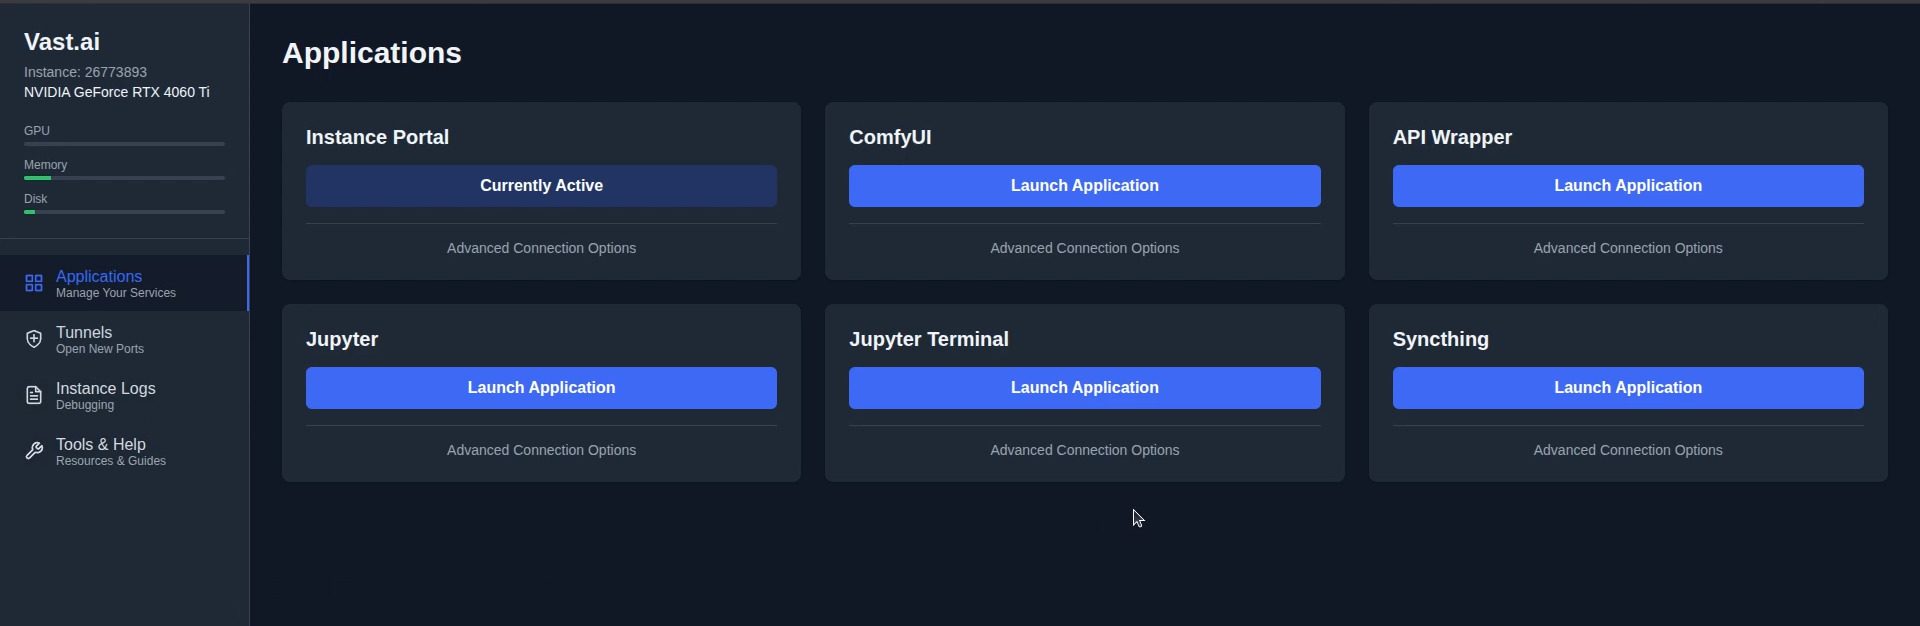Click the Tunnels shield icon
The height and width of the screenshot is (626, 1920).
34,339
